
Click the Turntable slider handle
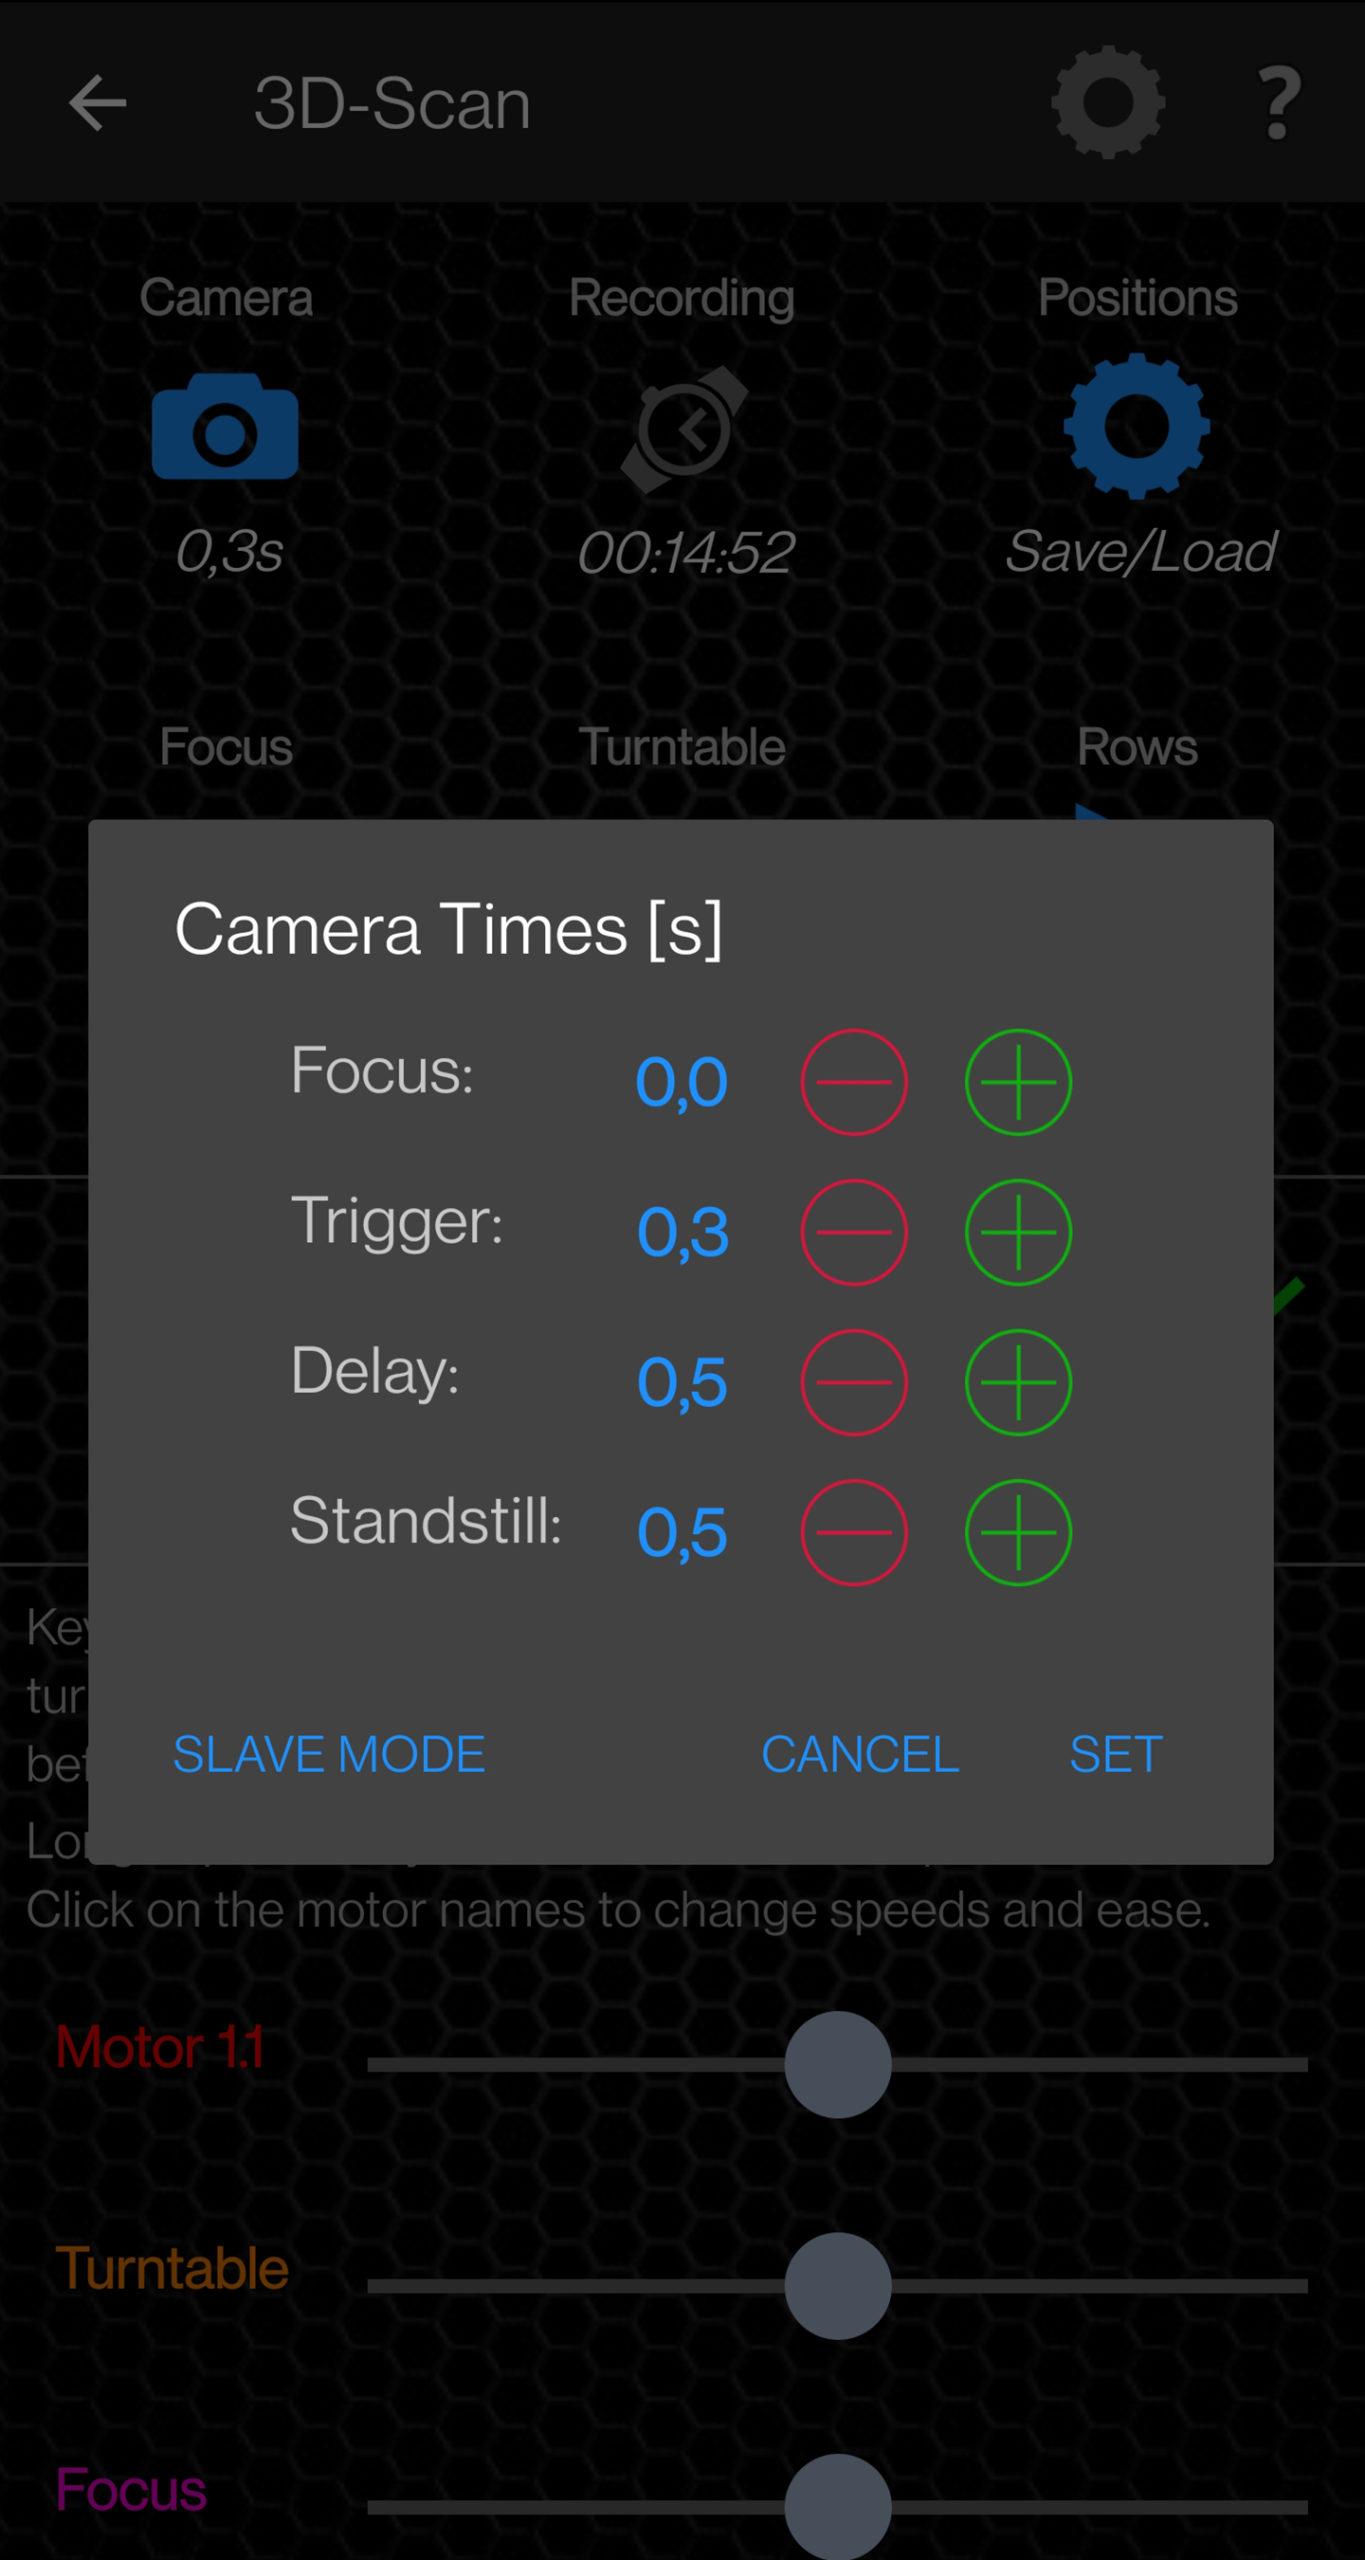point(838,2286)
